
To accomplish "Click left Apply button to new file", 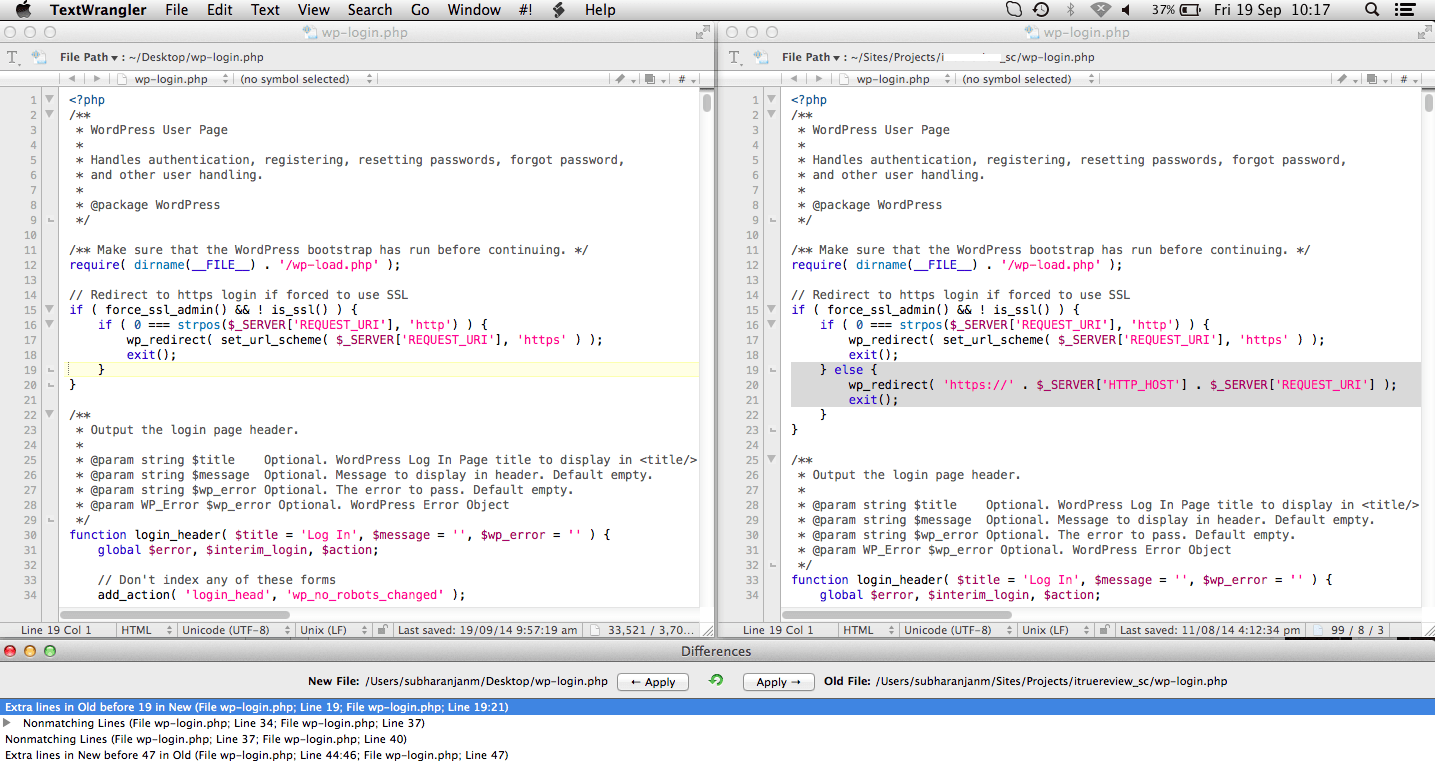I will coord(653,681).
